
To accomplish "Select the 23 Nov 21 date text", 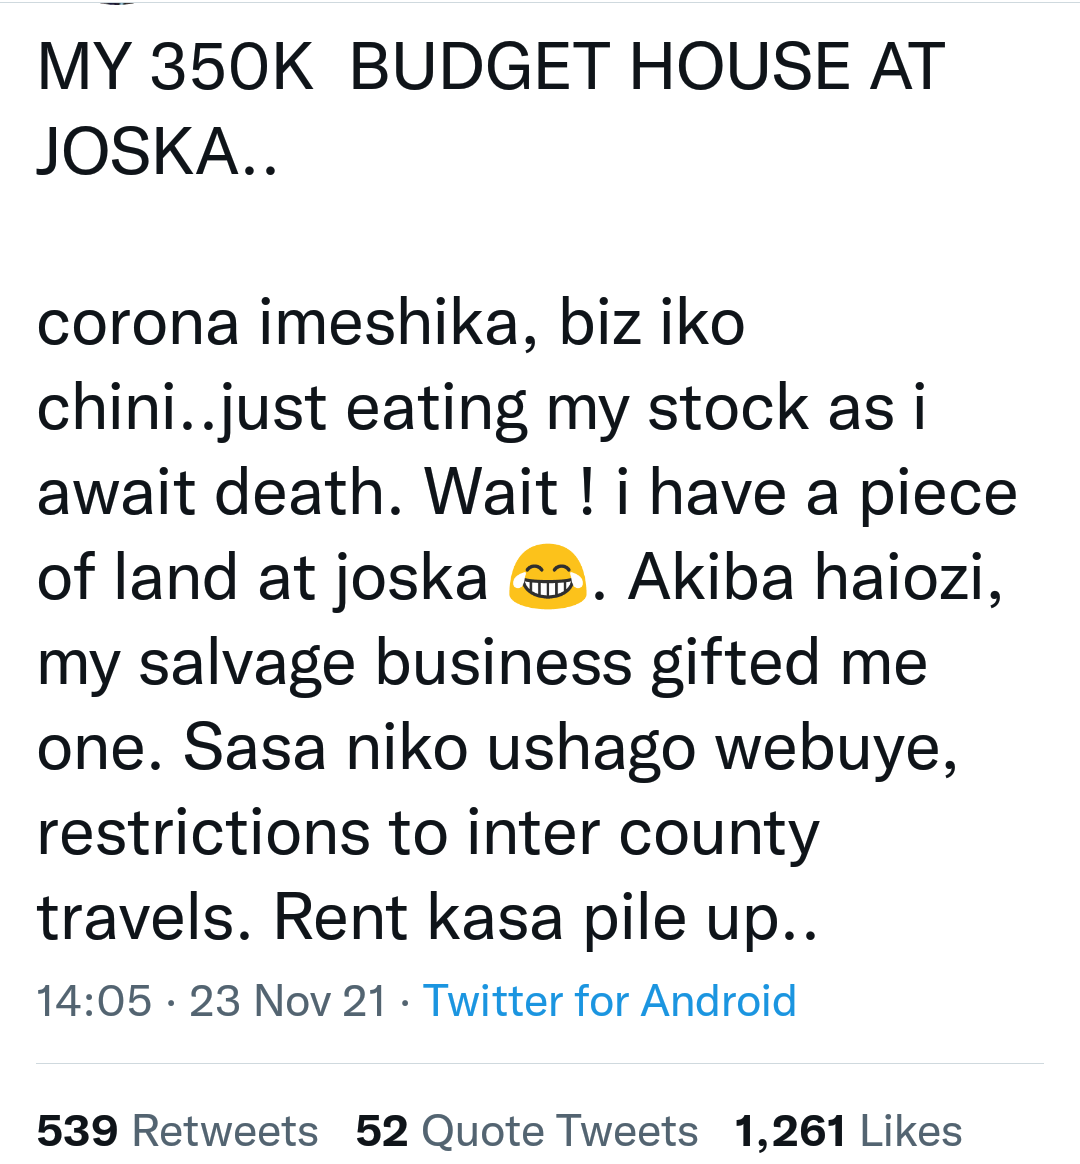I will click(288, 1000).
